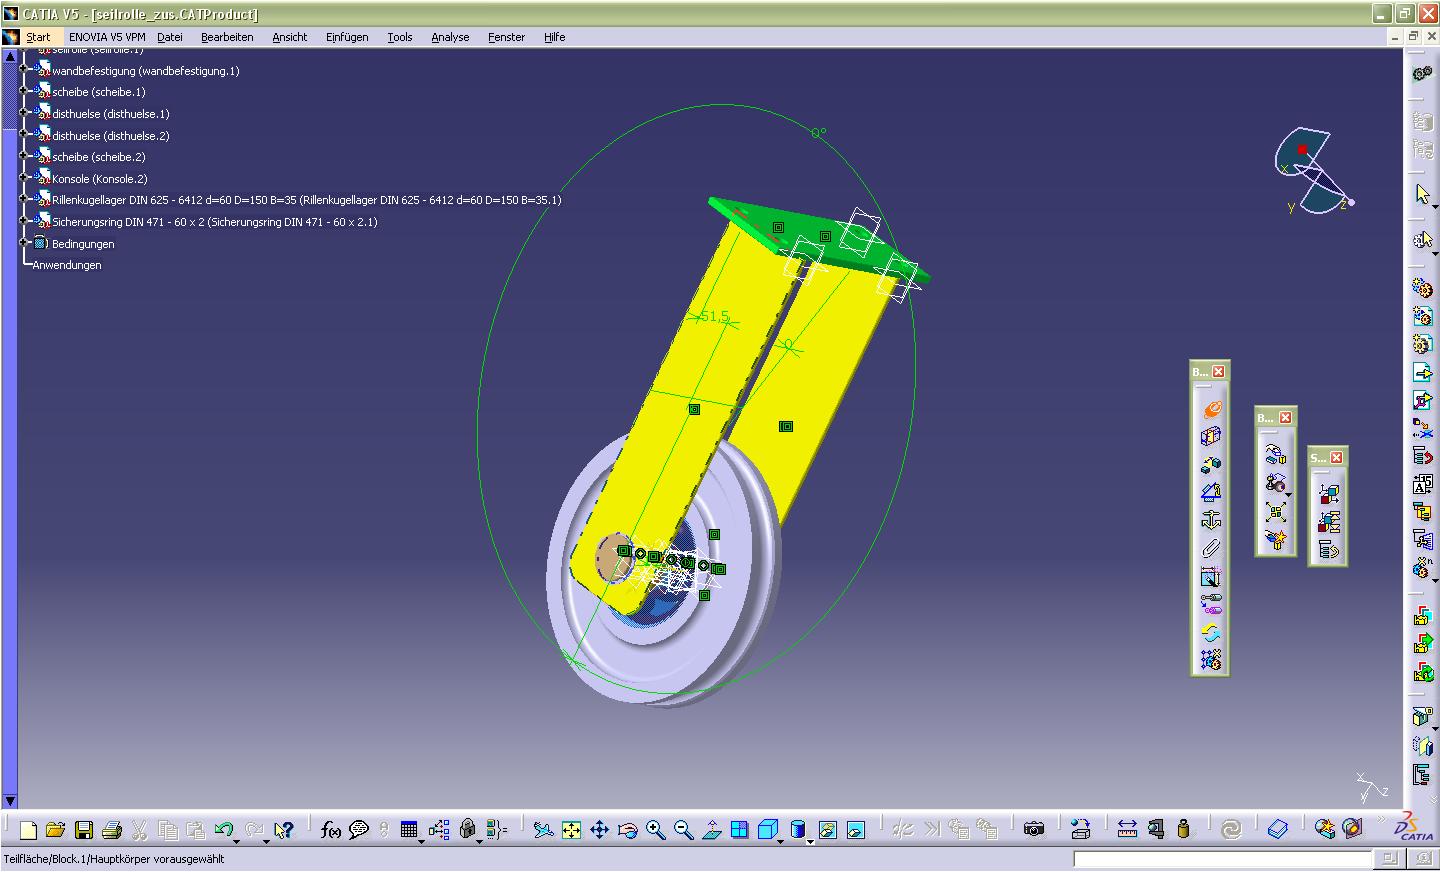
Task: Click the Normal View icon
Action: [711, 830]
